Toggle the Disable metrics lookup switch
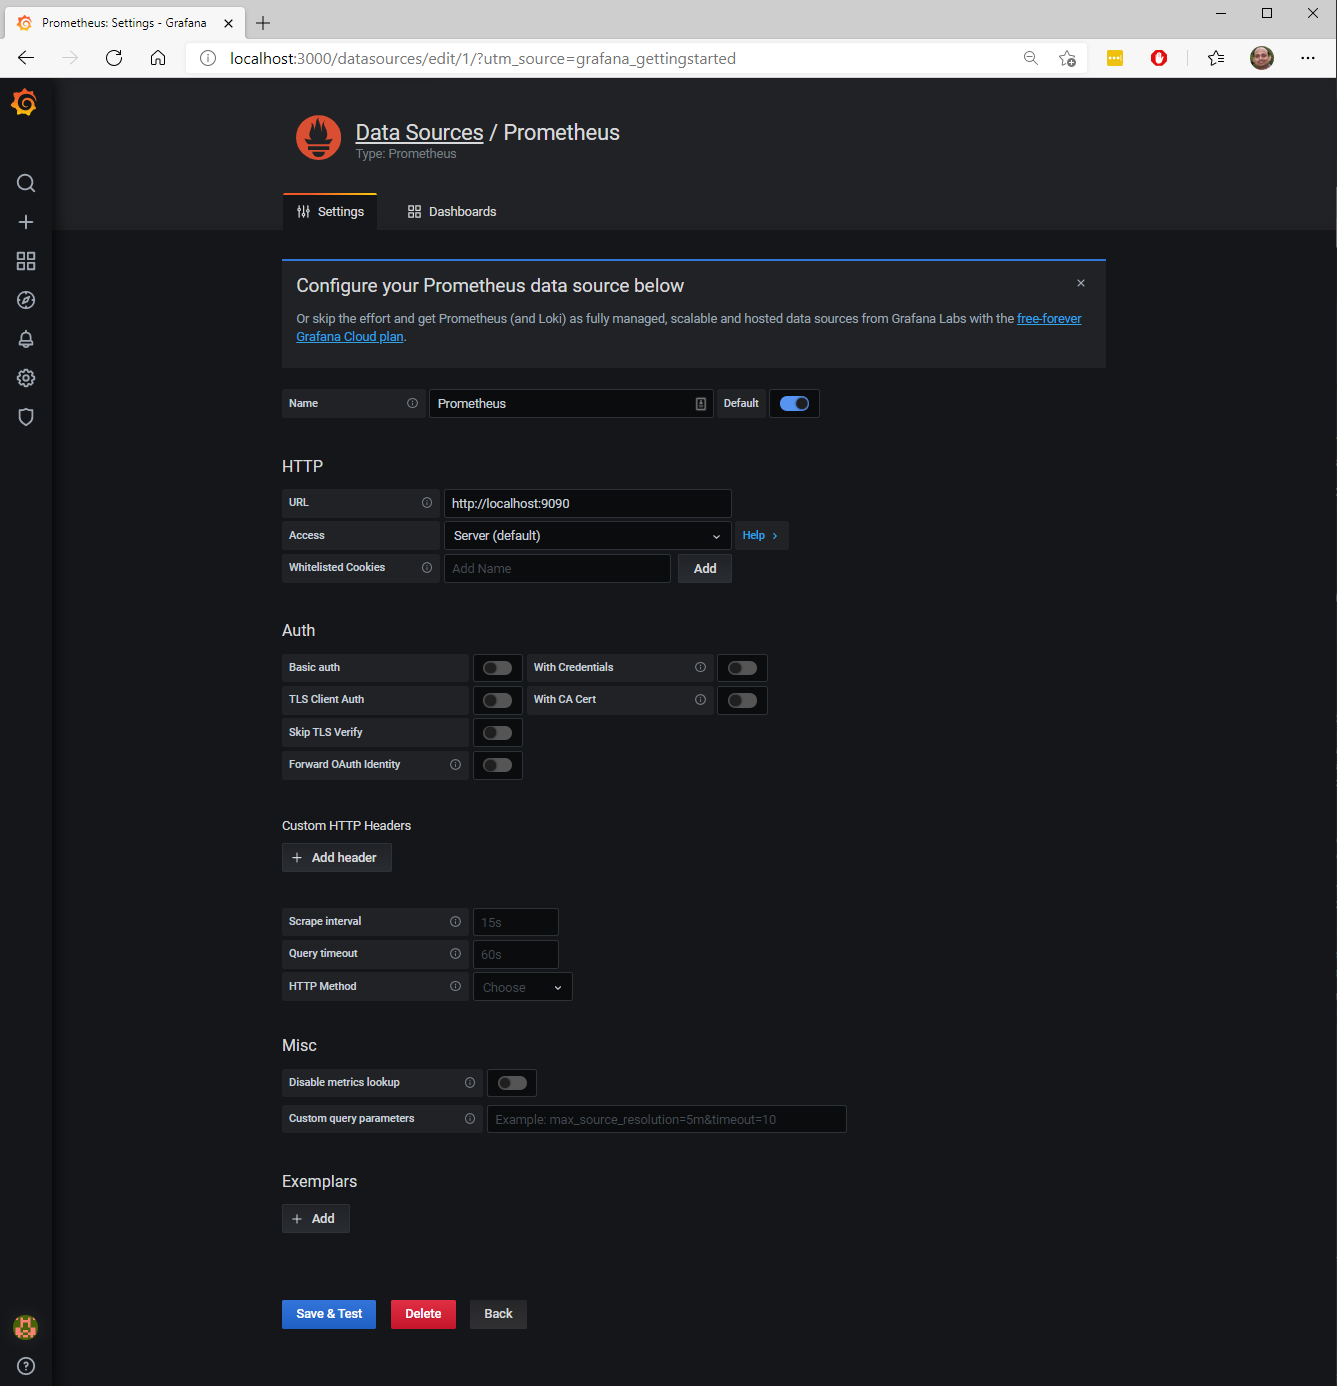This screenshot has height=1386, width=1337. 512,1083
